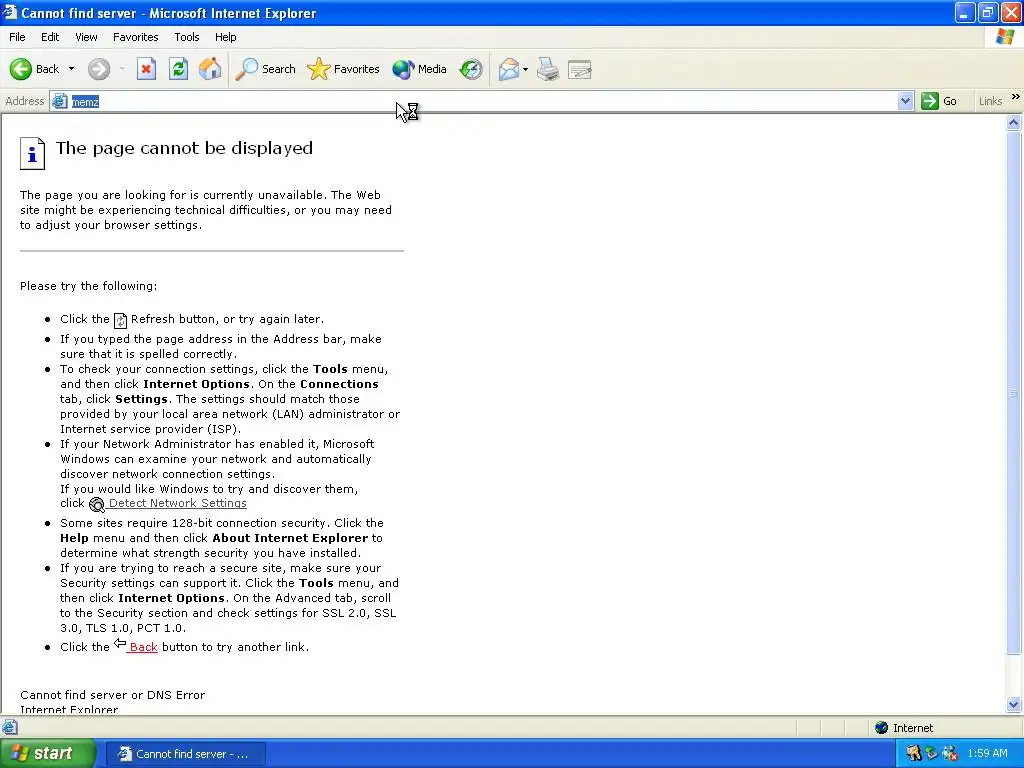Restore down the Internet Explorer window
The height and width of the screenshot is (768, 1024).
[x=987, y=12]
